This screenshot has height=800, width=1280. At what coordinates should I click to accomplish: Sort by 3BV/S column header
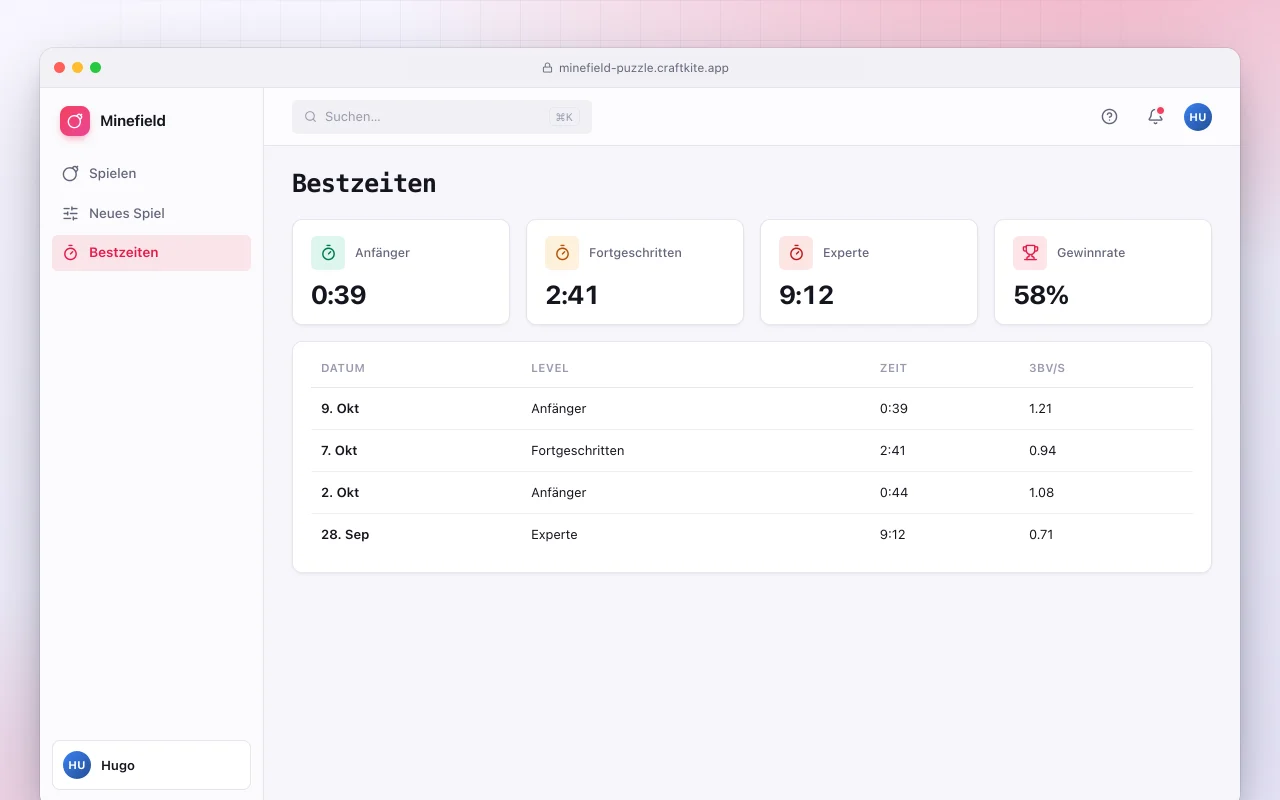point(1047,368)
